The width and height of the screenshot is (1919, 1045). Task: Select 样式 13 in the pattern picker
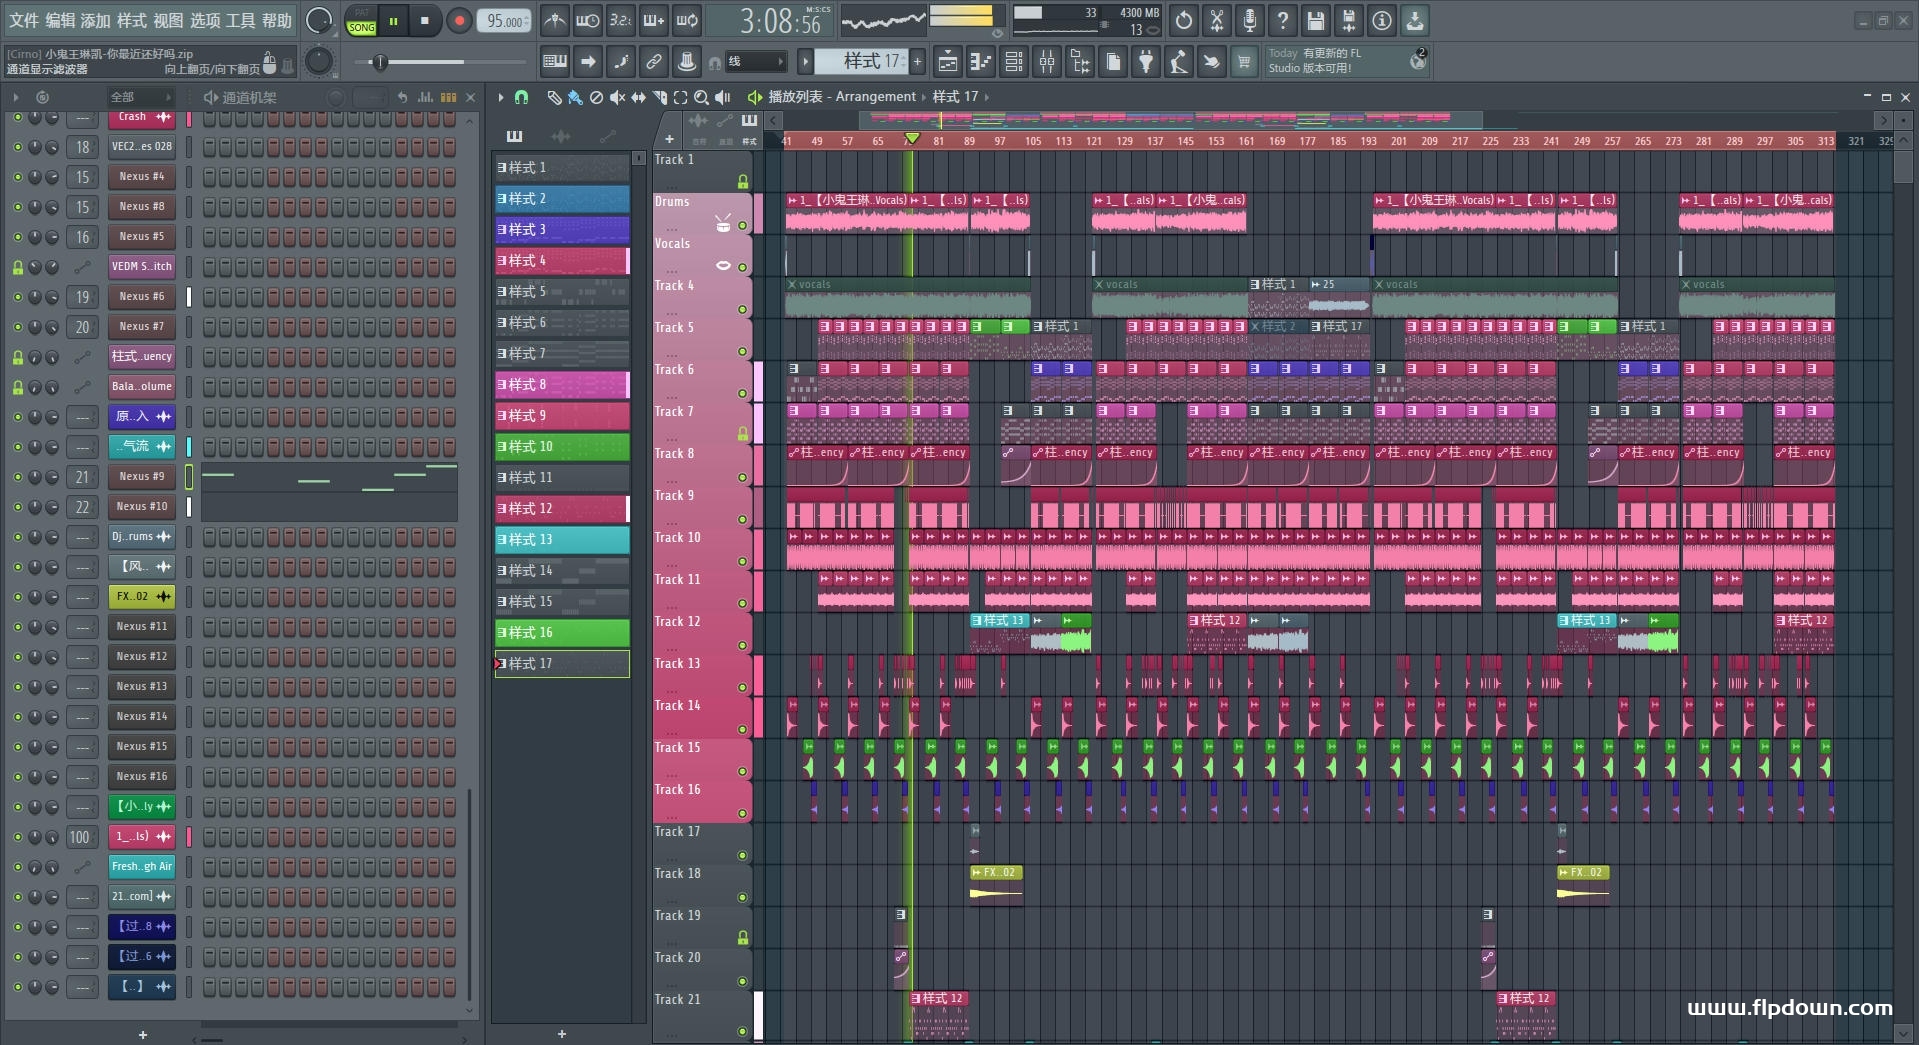click(561, 540)
